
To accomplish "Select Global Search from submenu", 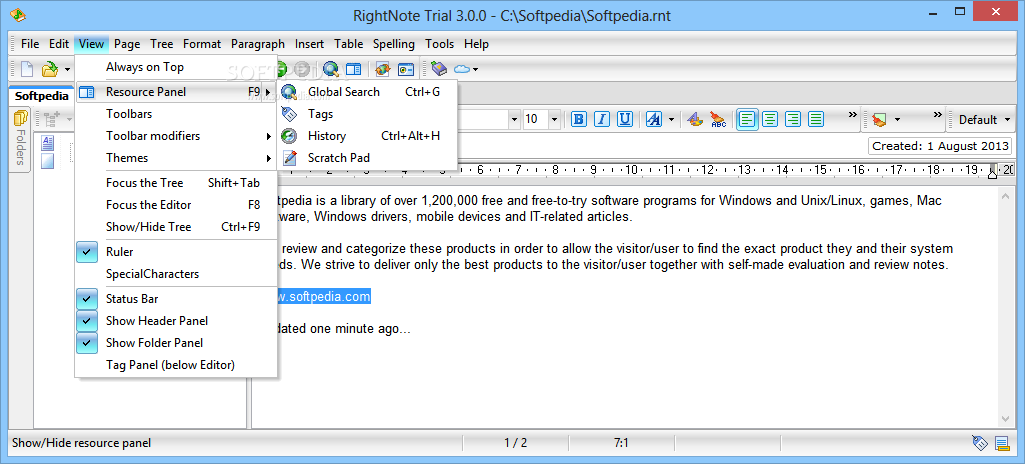I will pos(367,91).
